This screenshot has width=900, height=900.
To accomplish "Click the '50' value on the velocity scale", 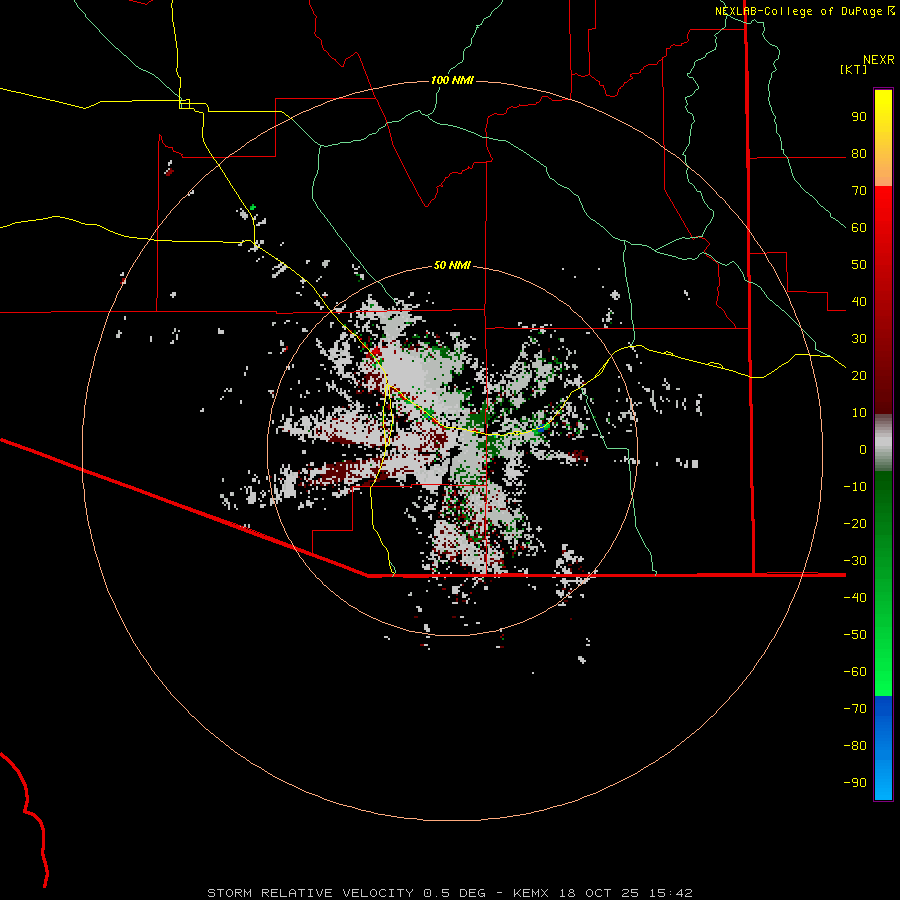I will pos(859,265).
